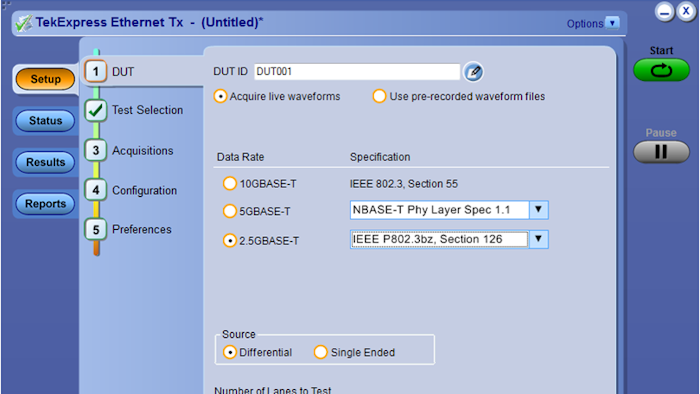Click the Specification column header
This screenshot has width=700, height=394.
pyautogui.click(x=380, y=157)
